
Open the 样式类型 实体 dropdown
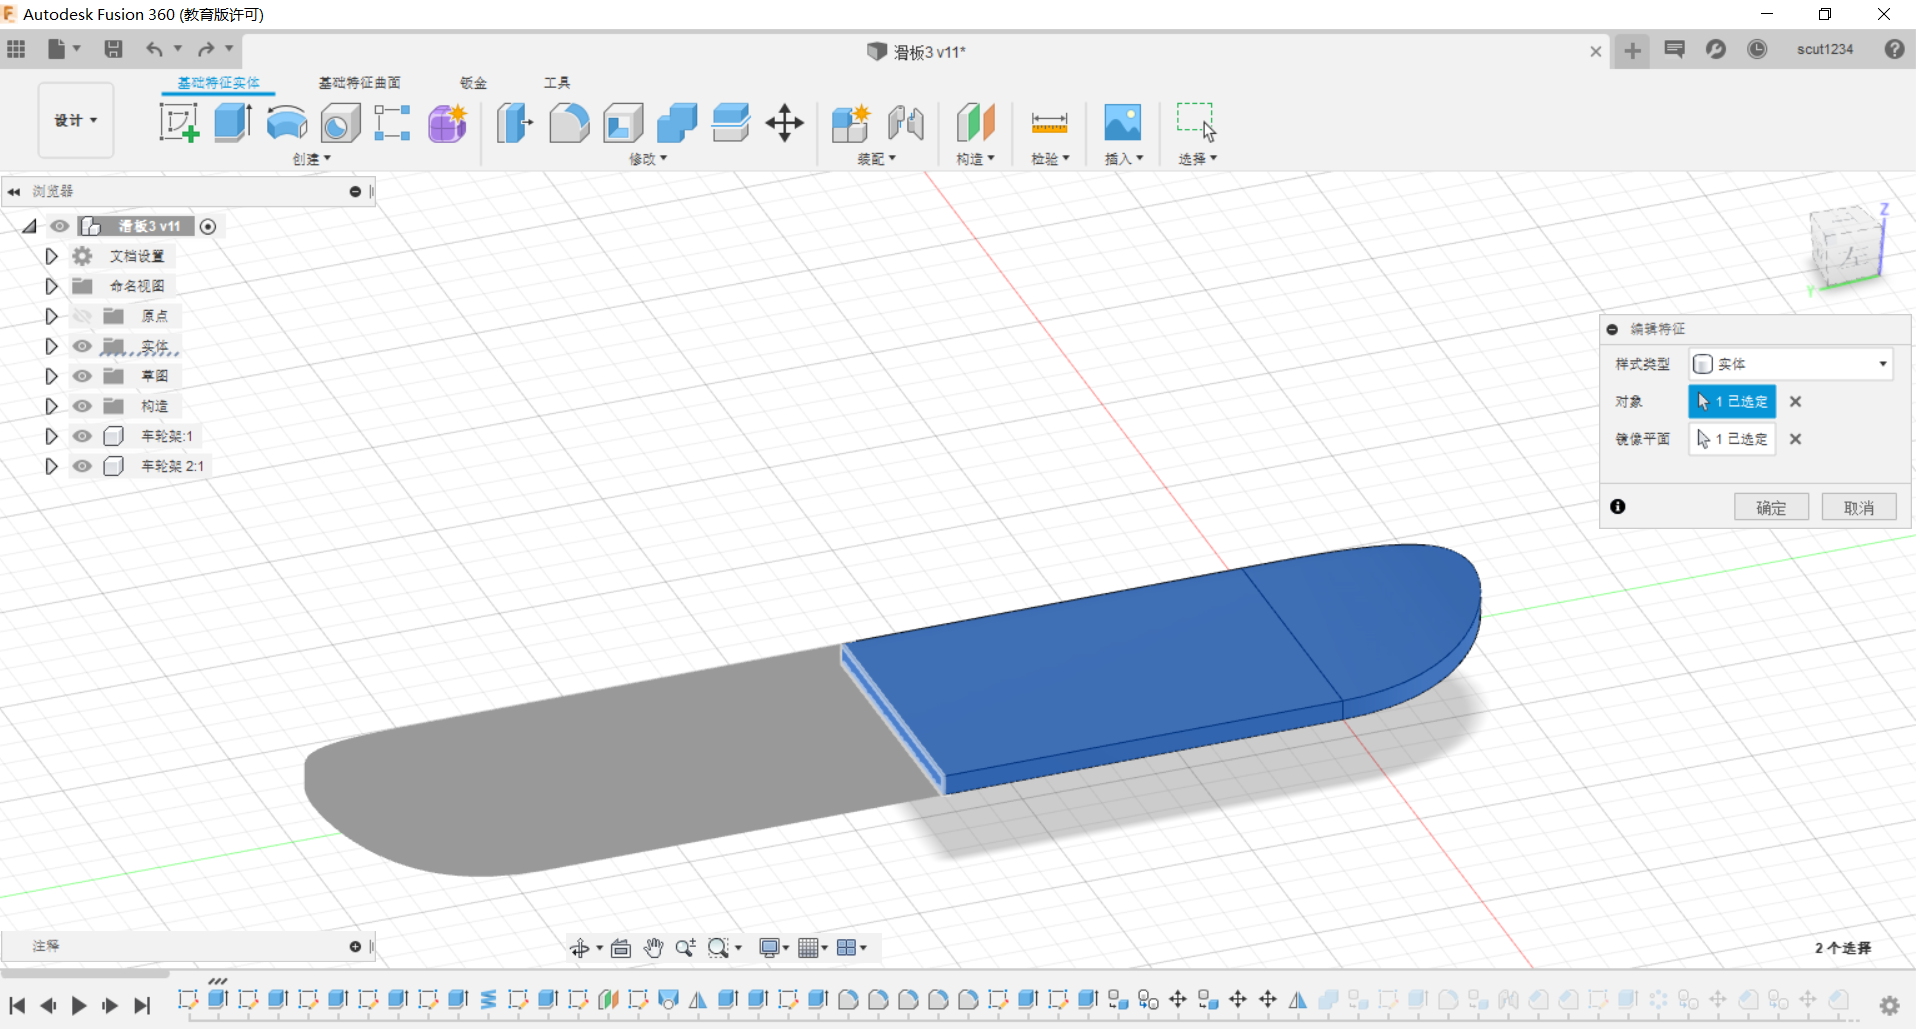[1790, 364]
